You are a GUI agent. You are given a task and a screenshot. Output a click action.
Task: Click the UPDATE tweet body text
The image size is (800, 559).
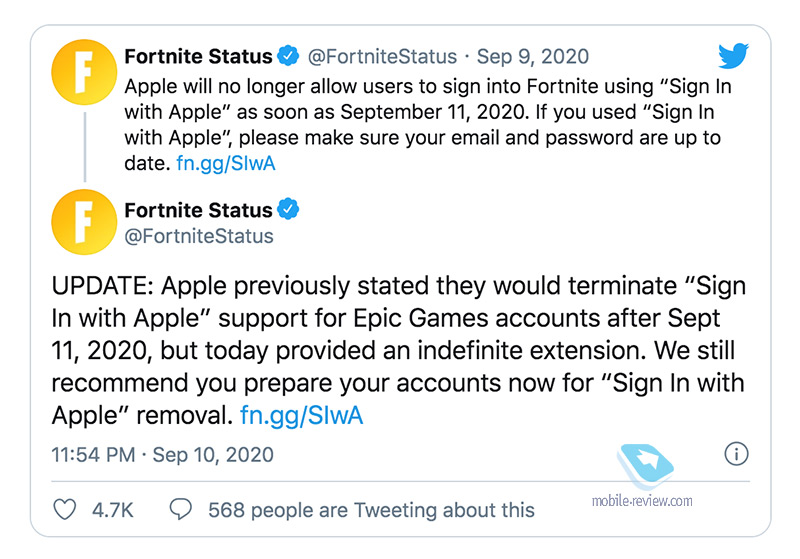point(398,350)
